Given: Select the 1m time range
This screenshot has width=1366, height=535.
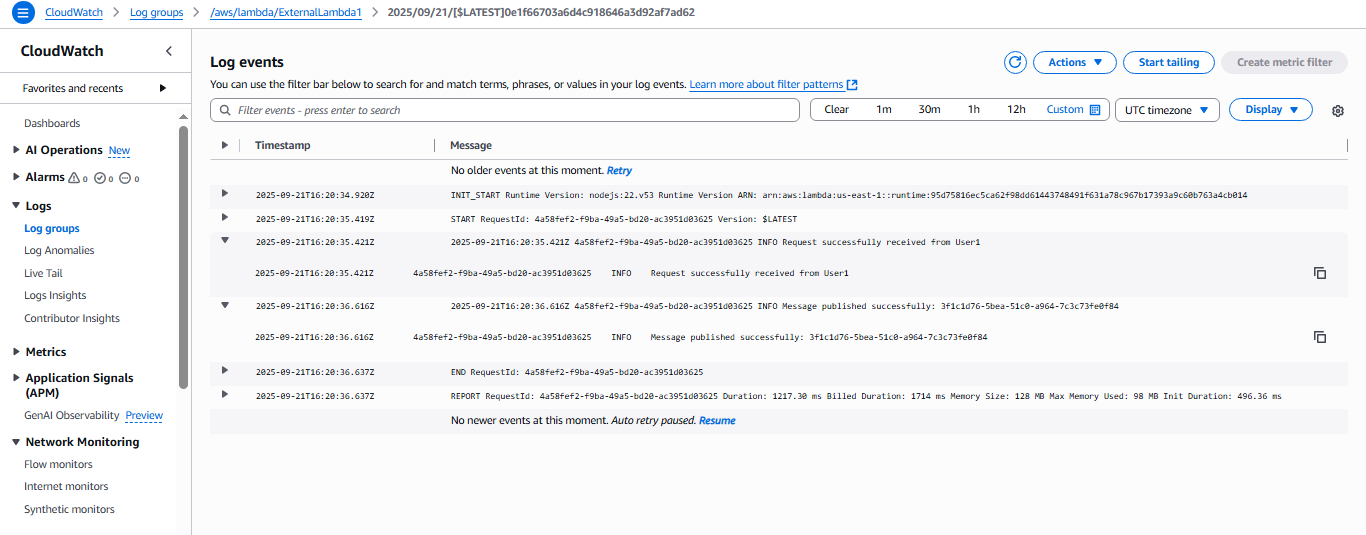Looking at the screenshot, I should [884, 110].
